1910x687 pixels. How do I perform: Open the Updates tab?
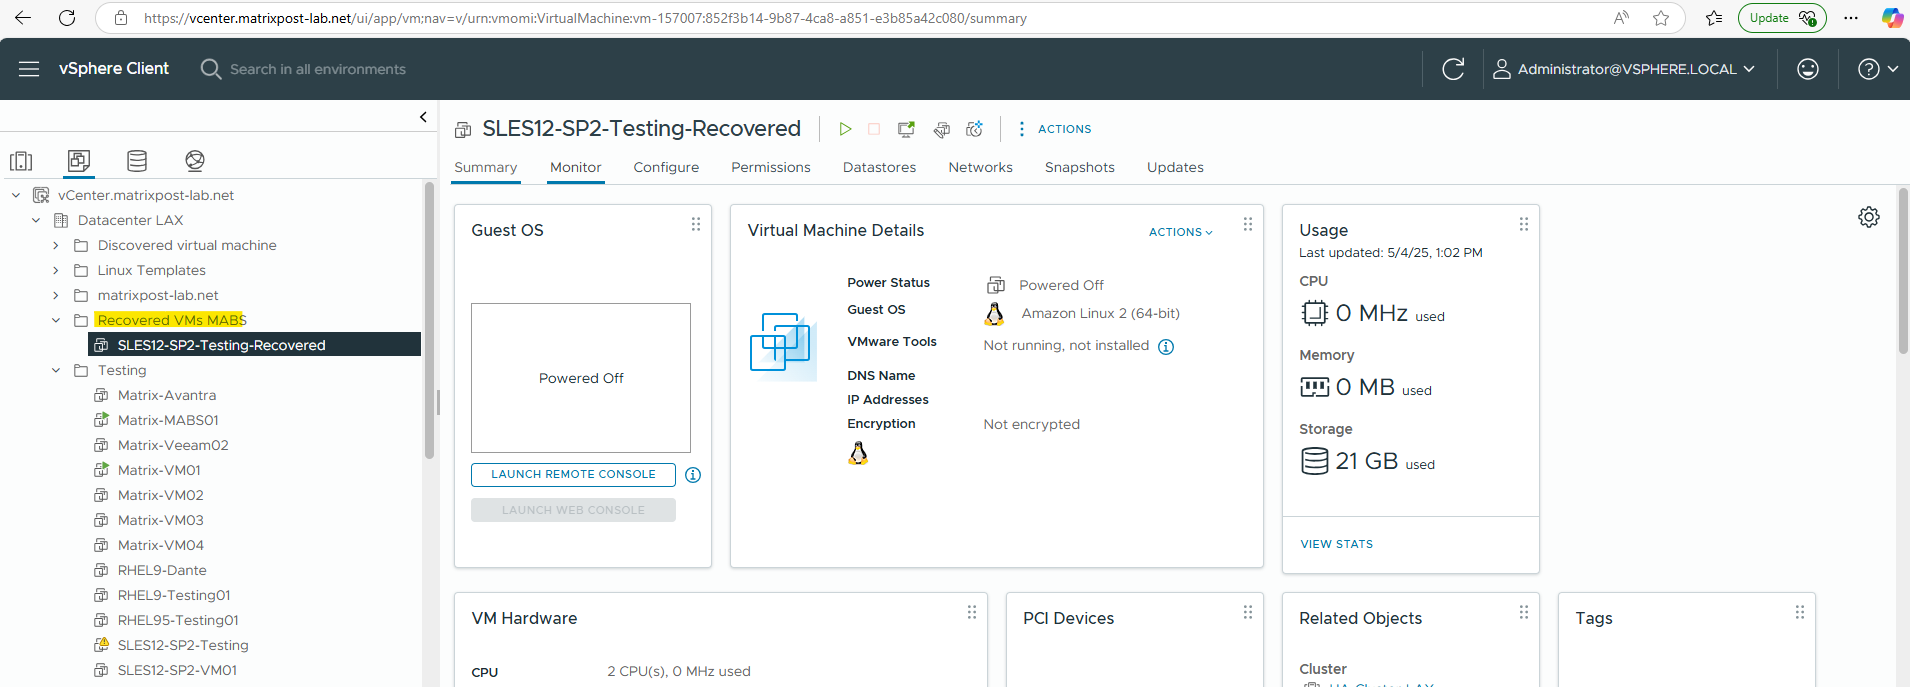click(1175, 167)
